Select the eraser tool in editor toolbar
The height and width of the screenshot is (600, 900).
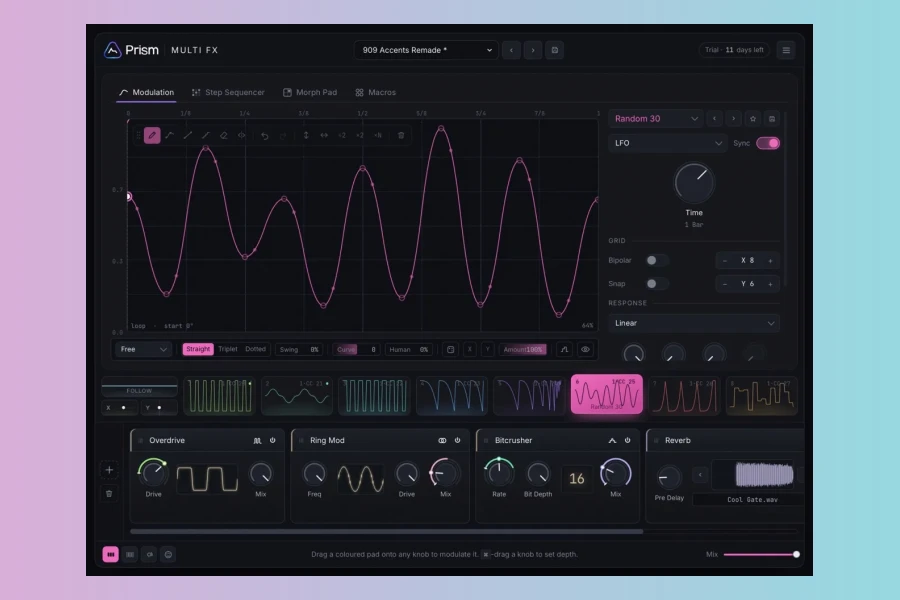tap(224, 136)
